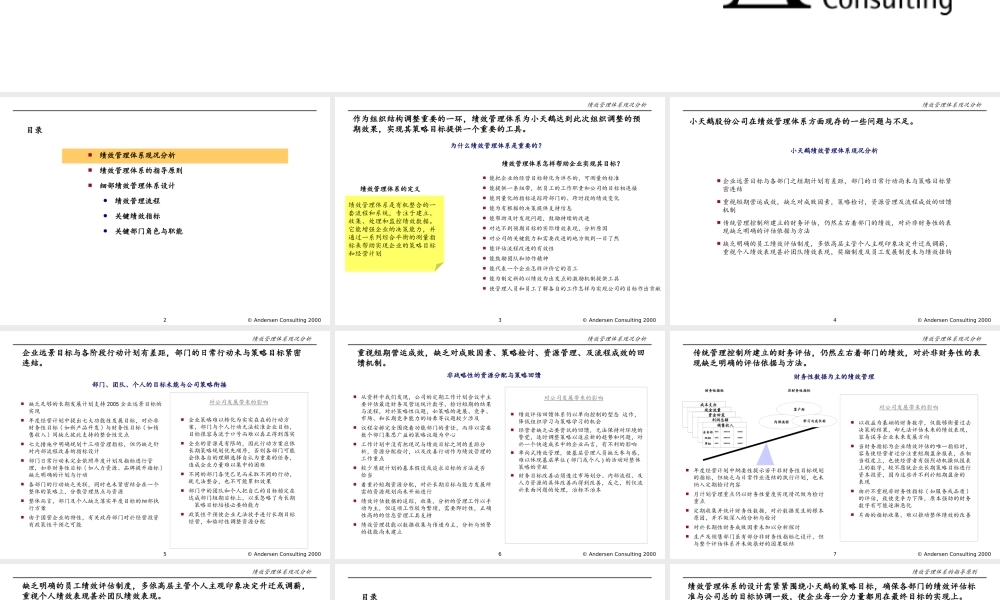Screen dimensions: 1000x600
Task: Click the 目录 heading on slide 2
Action: pos(34,130)
